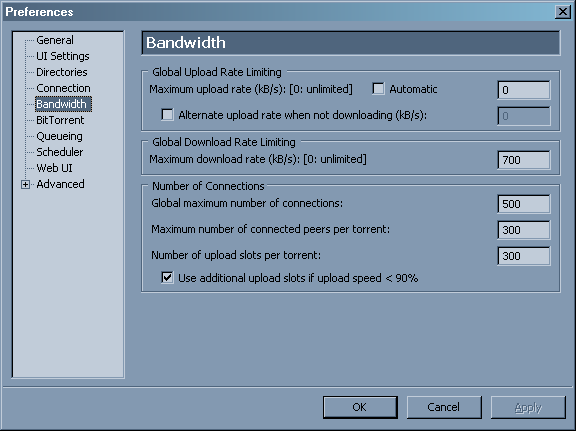Go to Directories preferences

pyautogui.click(x=62, y=72)
